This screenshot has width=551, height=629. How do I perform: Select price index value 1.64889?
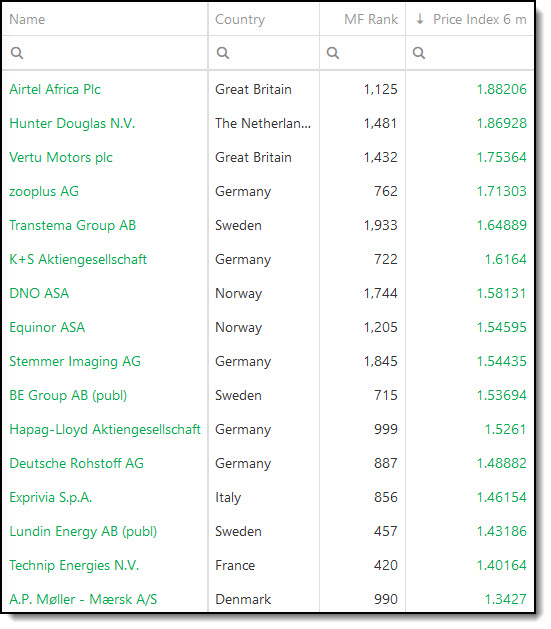501,225
